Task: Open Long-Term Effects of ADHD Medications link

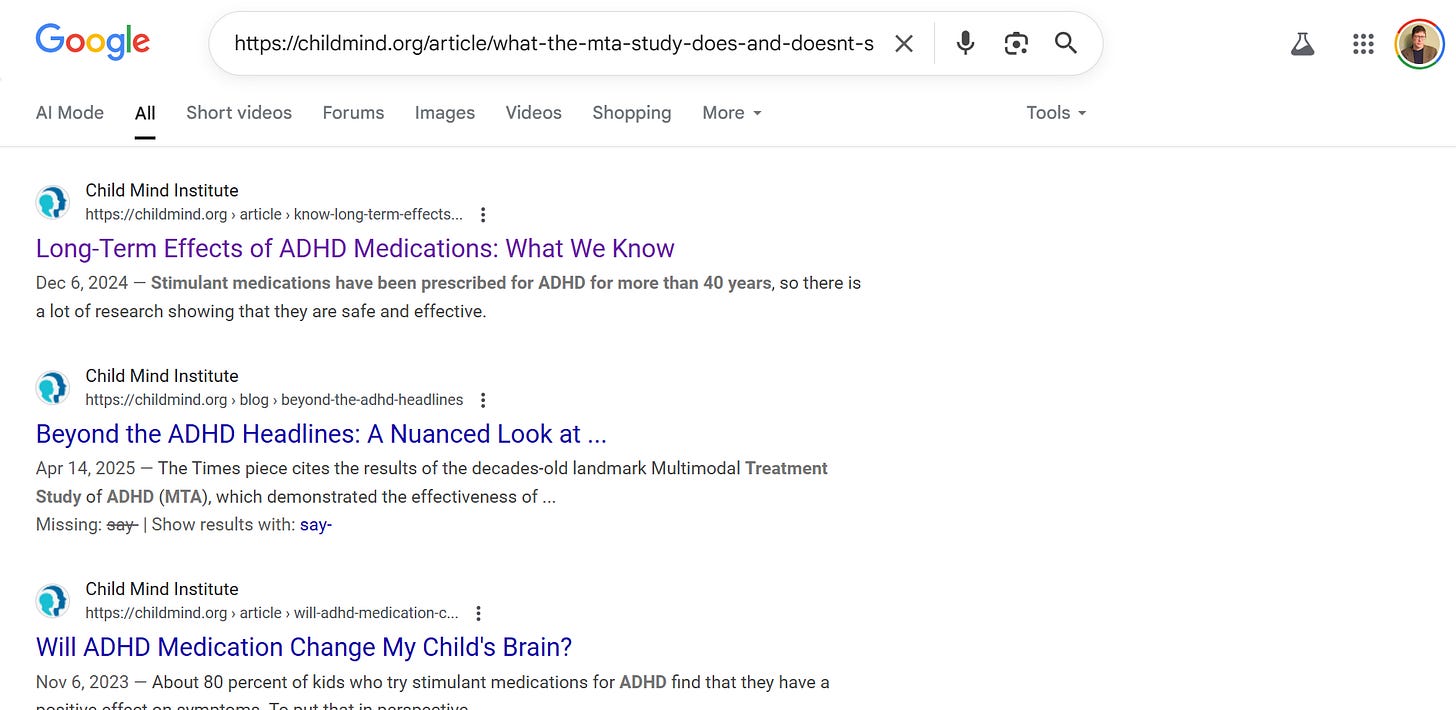Action: pos(355,248)
